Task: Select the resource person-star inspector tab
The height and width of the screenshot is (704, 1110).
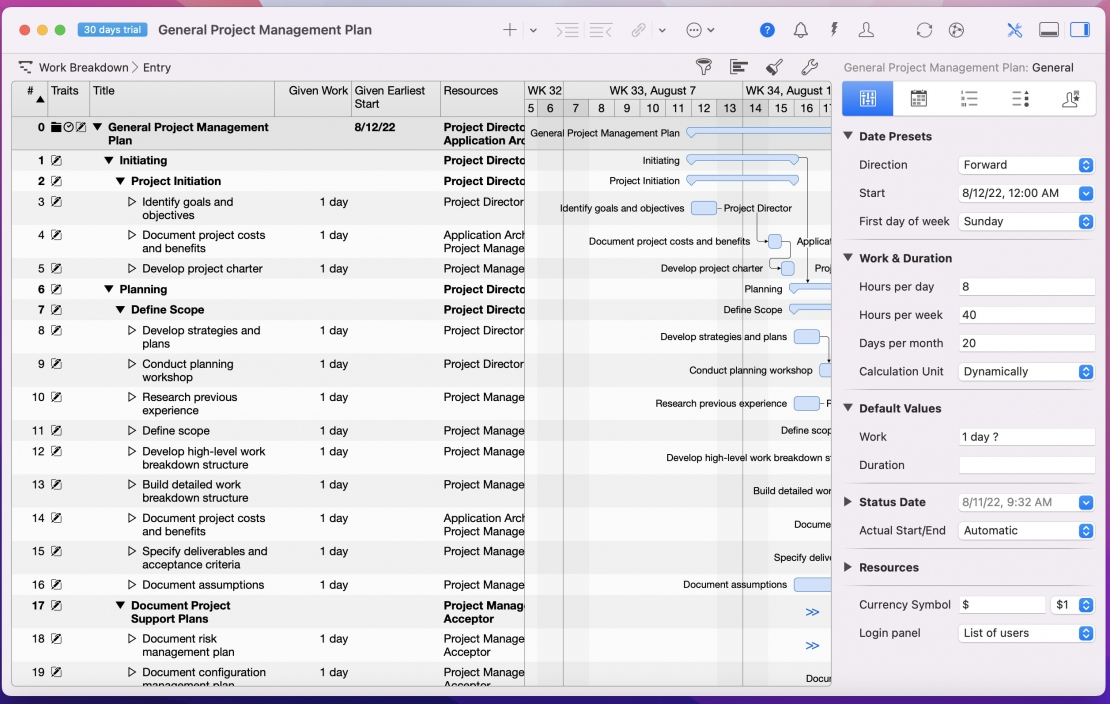Action: pyautogui.click(x=1070, y=98)
